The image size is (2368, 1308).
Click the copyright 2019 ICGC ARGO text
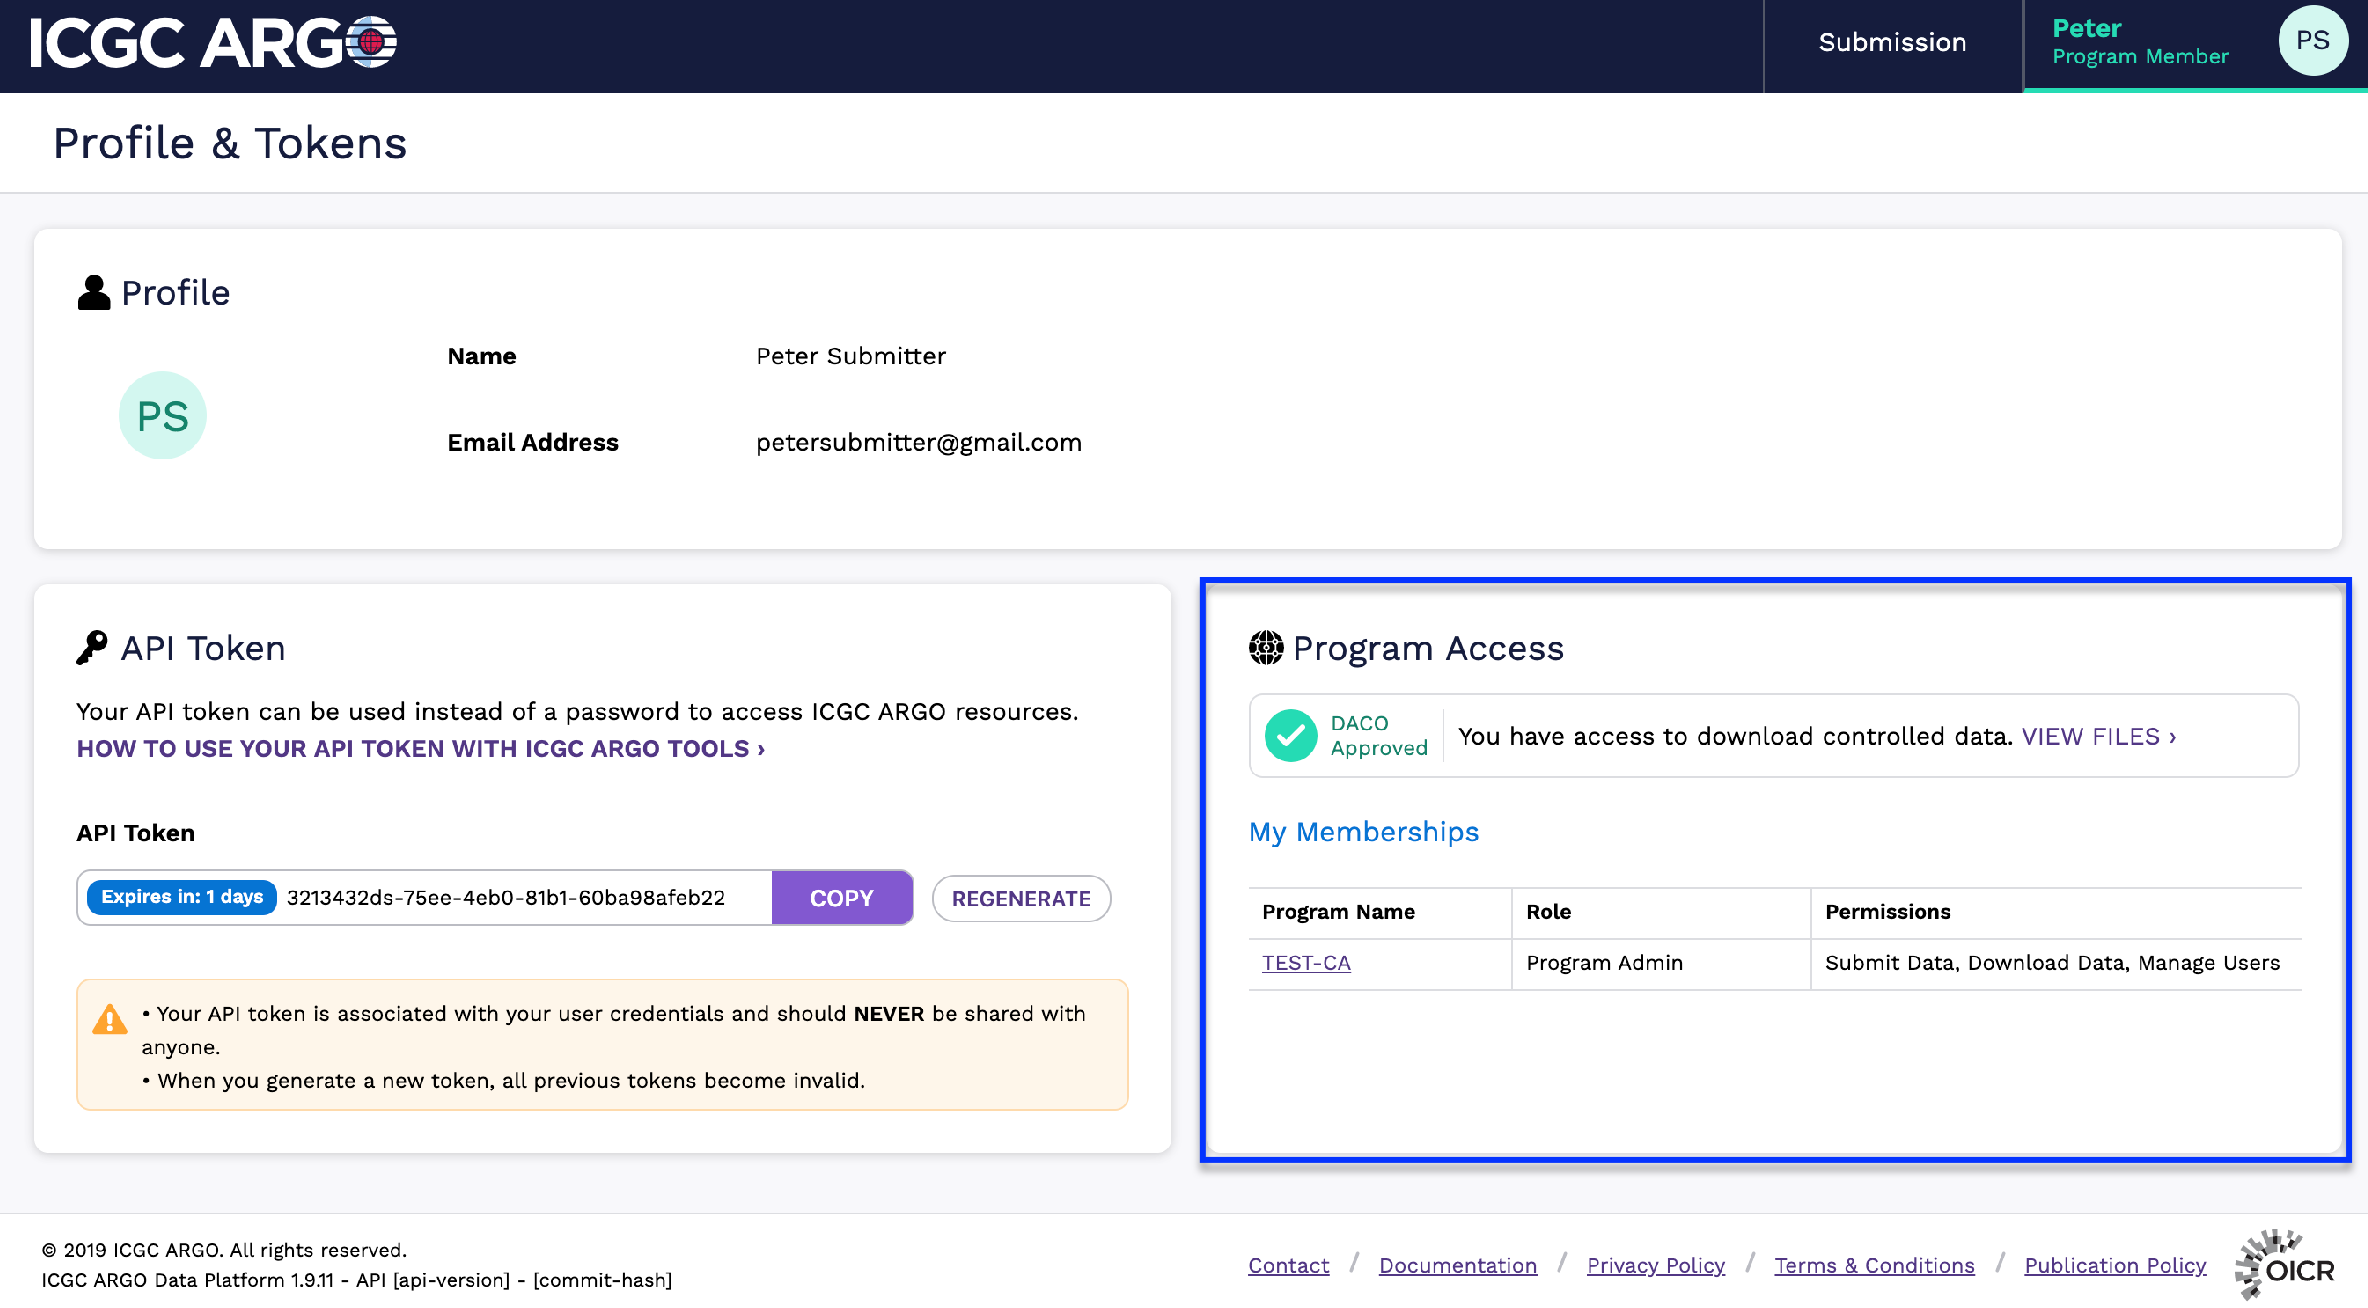[224, 1251]
